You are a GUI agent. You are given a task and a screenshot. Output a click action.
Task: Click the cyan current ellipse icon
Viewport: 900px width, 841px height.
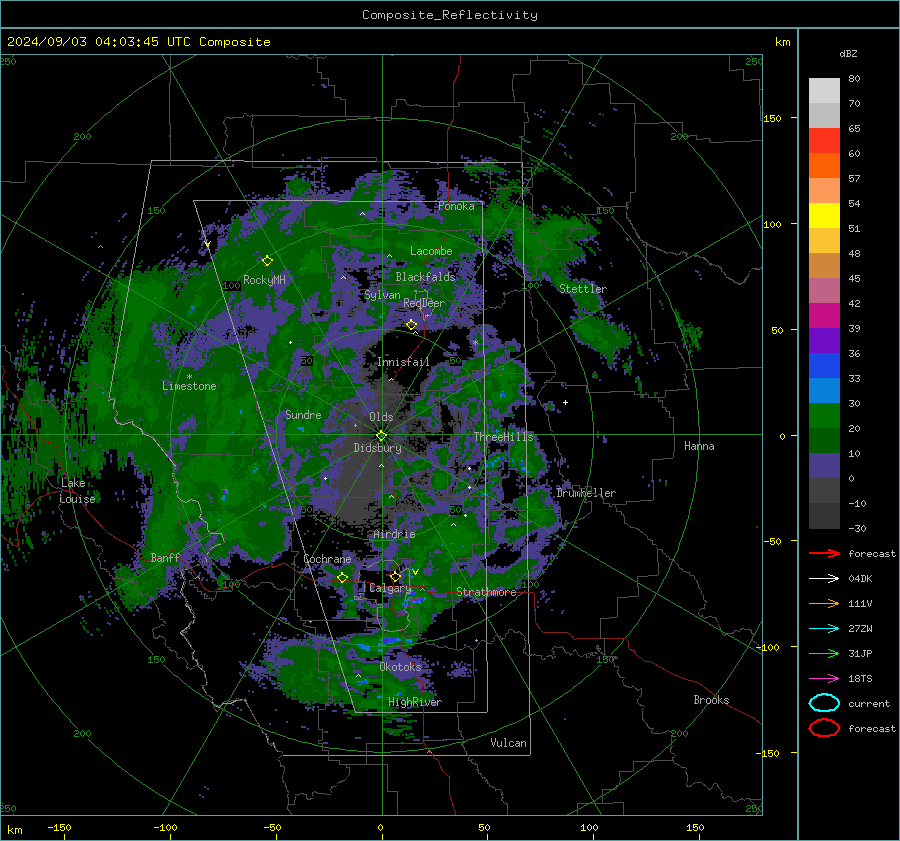[x=824, y=703]
